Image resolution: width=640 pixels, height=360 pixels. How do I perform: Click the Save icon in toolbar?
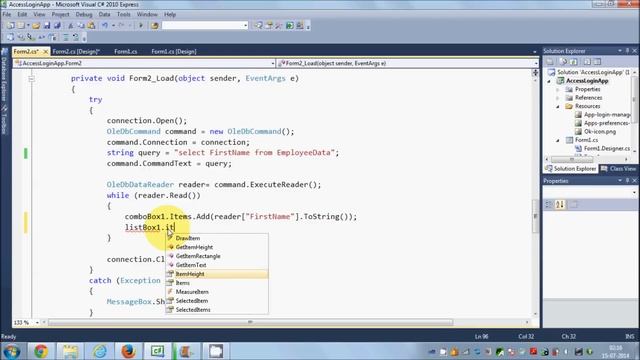(47, 25)
